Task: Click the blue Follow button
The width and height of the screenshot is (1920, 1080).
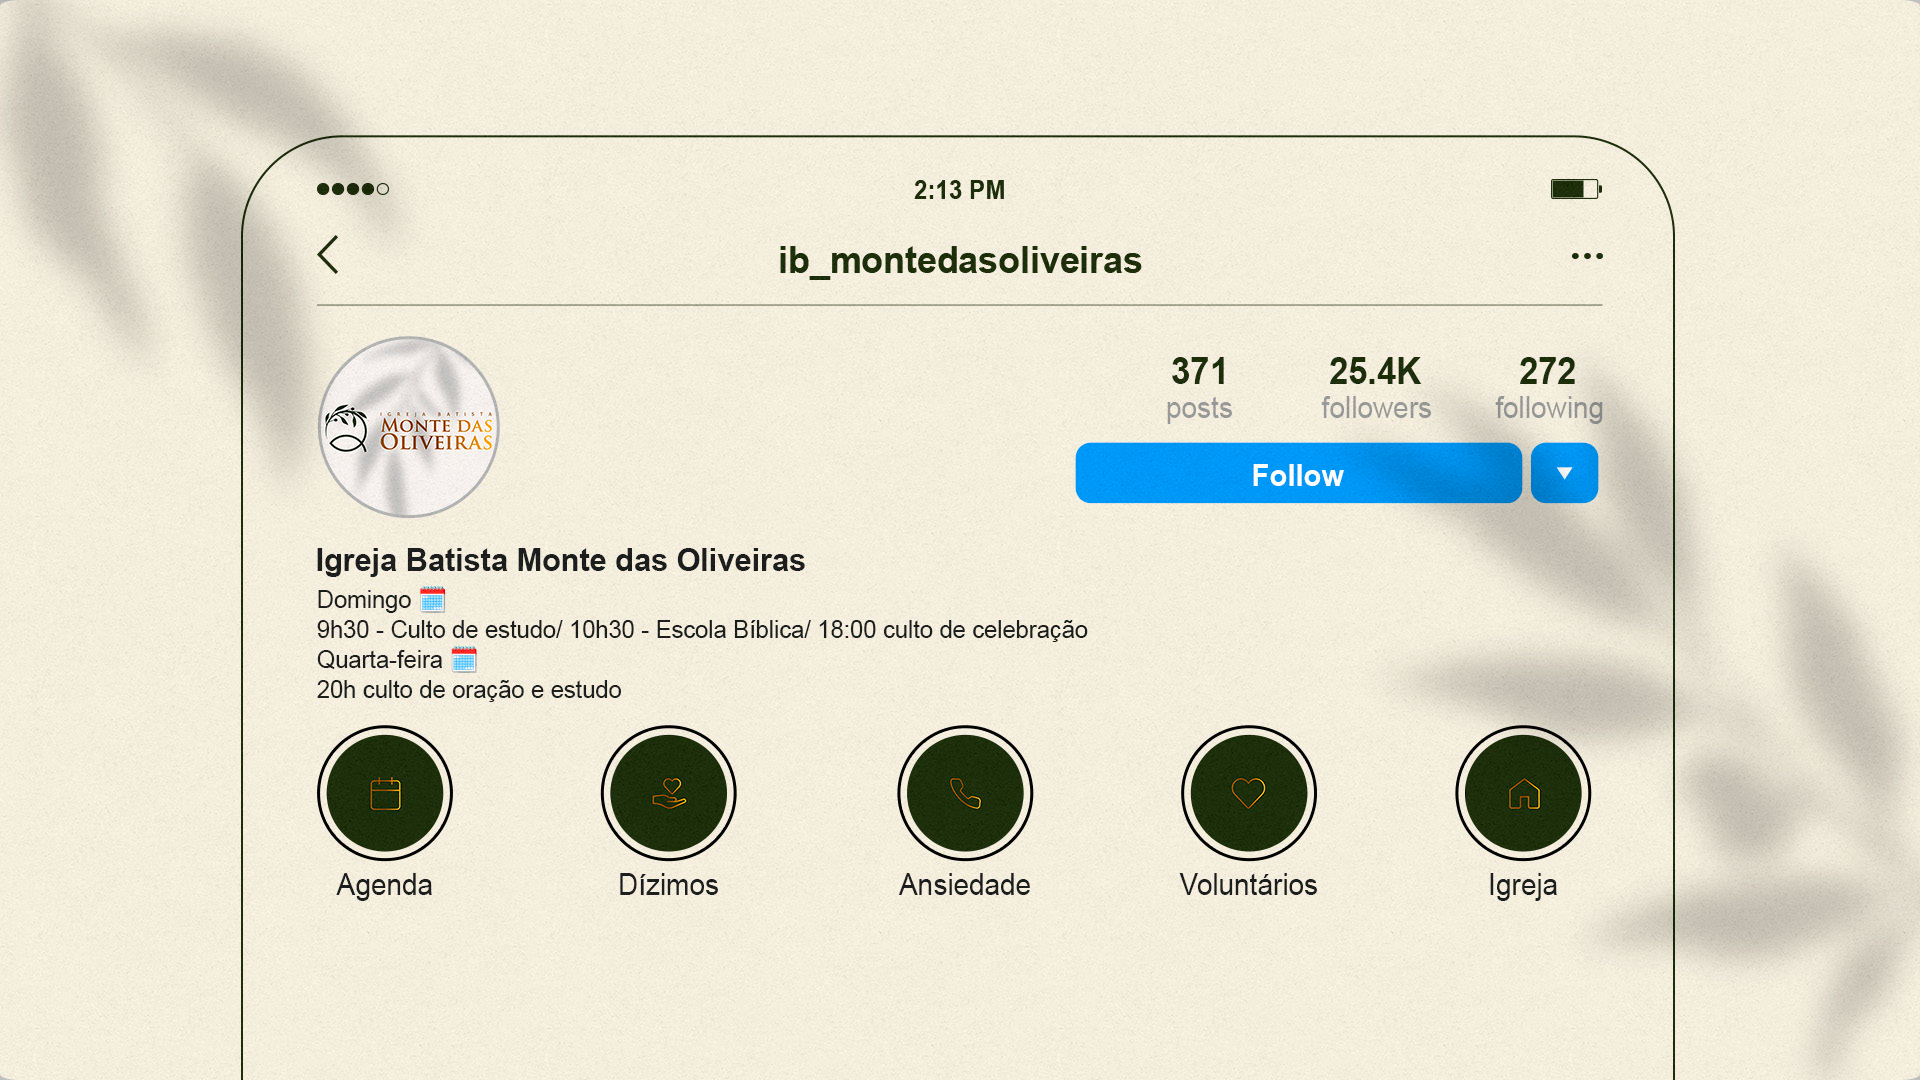Action: pyautogui.click(x=1297, y=474)
